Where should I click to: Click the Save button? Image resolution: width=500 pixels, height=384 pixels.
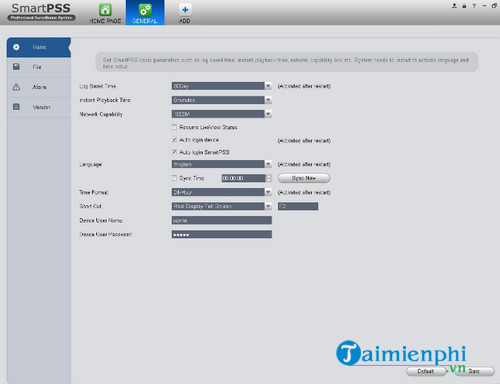click(474, 371)
